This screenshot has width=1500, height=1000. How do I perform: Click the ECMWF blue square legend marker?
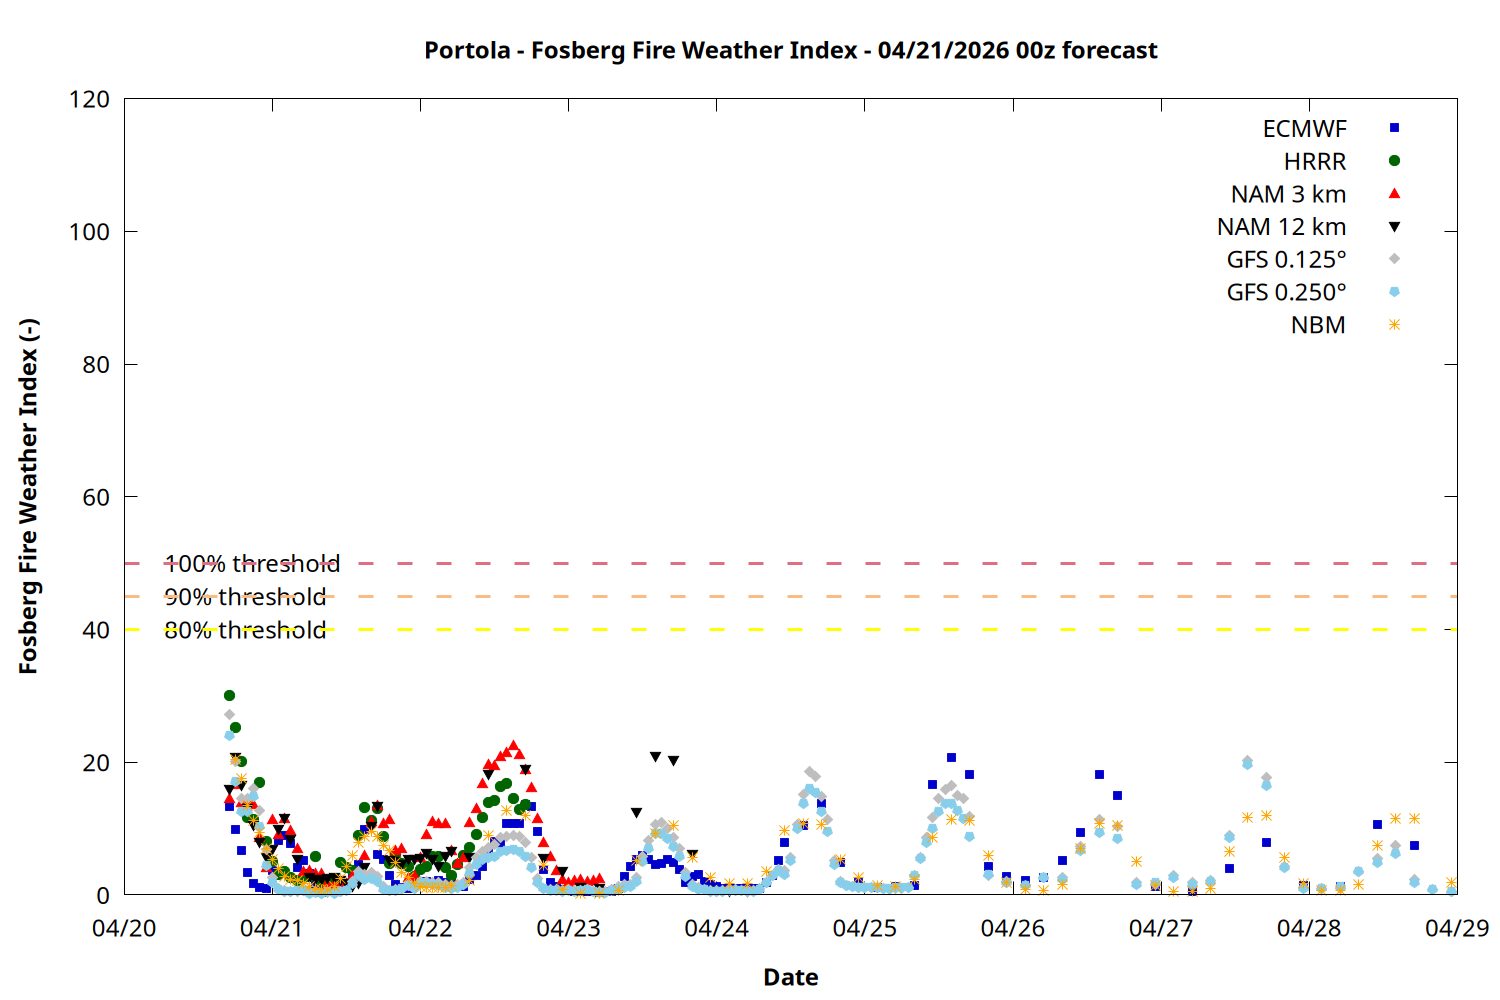1394,128
